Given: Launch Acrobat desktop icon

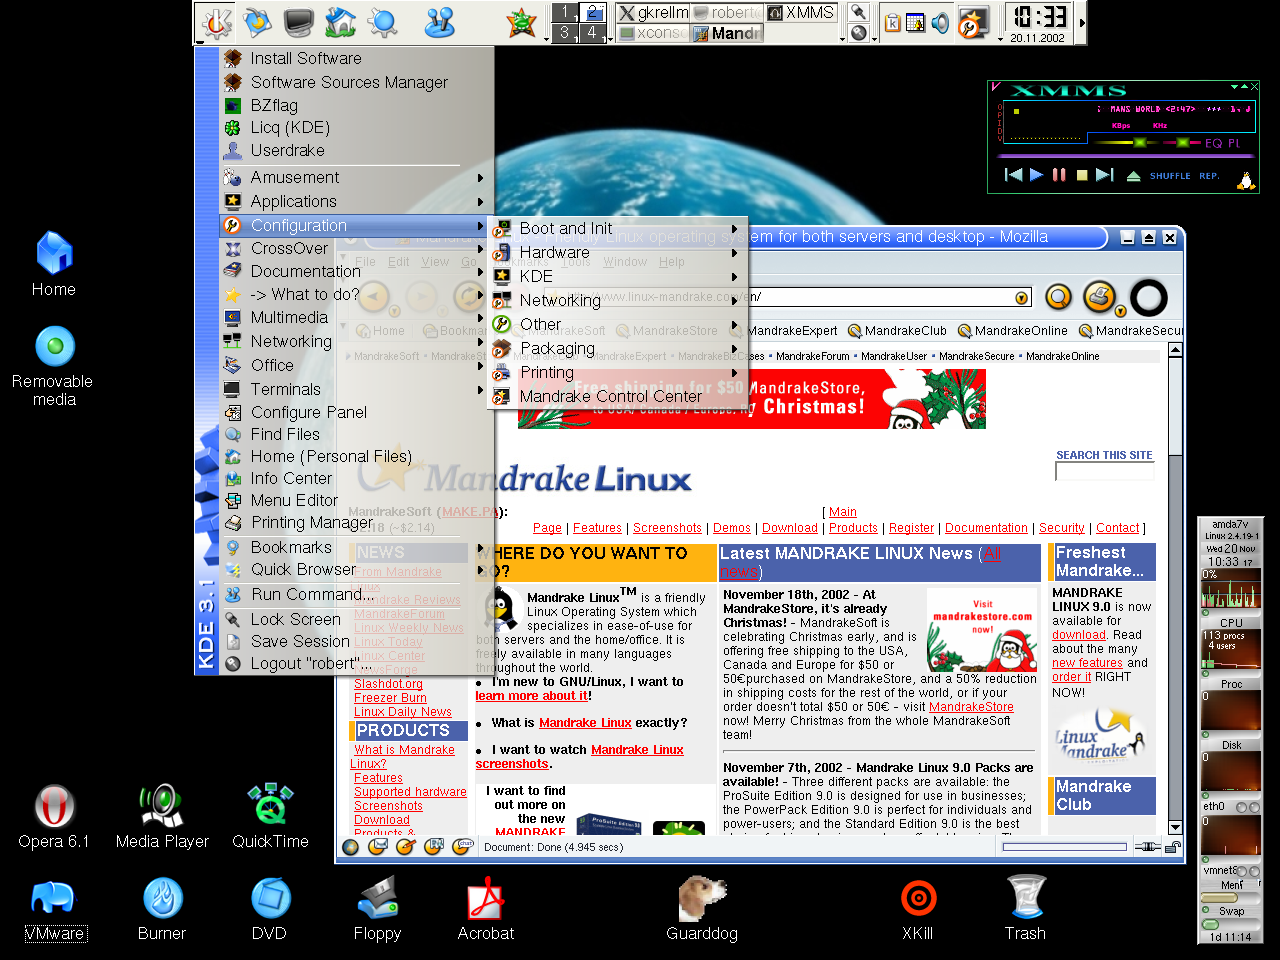Looking at the screenshot, I should pos(486,910).
